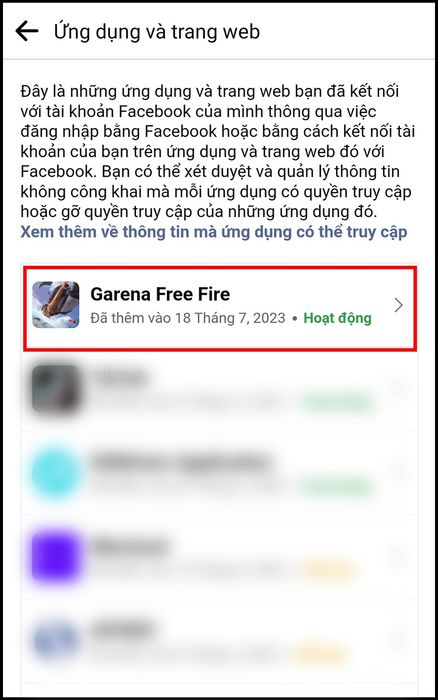Click the orange status on purple app row

tap(327, 571)
